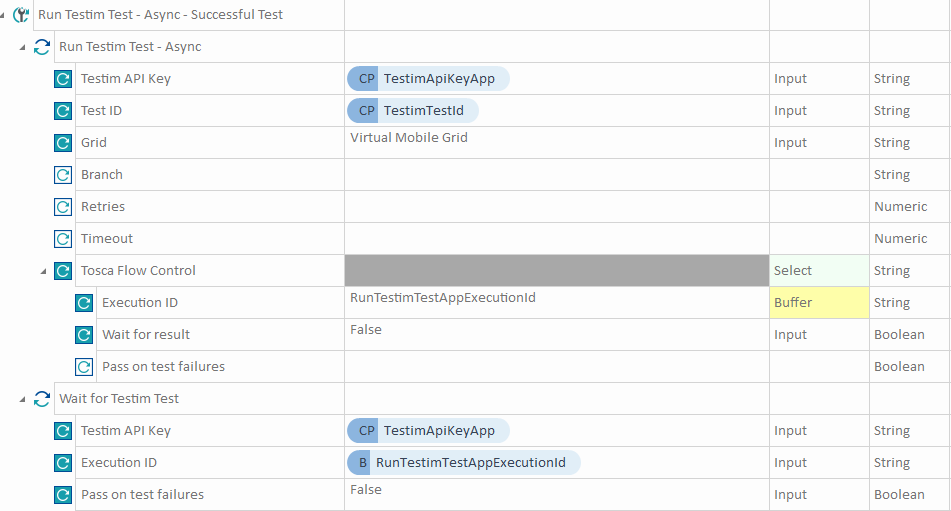The width and height of the screenshot is (951, 511).
Task: Click the icon next to Branch
Action: [63, 175]
